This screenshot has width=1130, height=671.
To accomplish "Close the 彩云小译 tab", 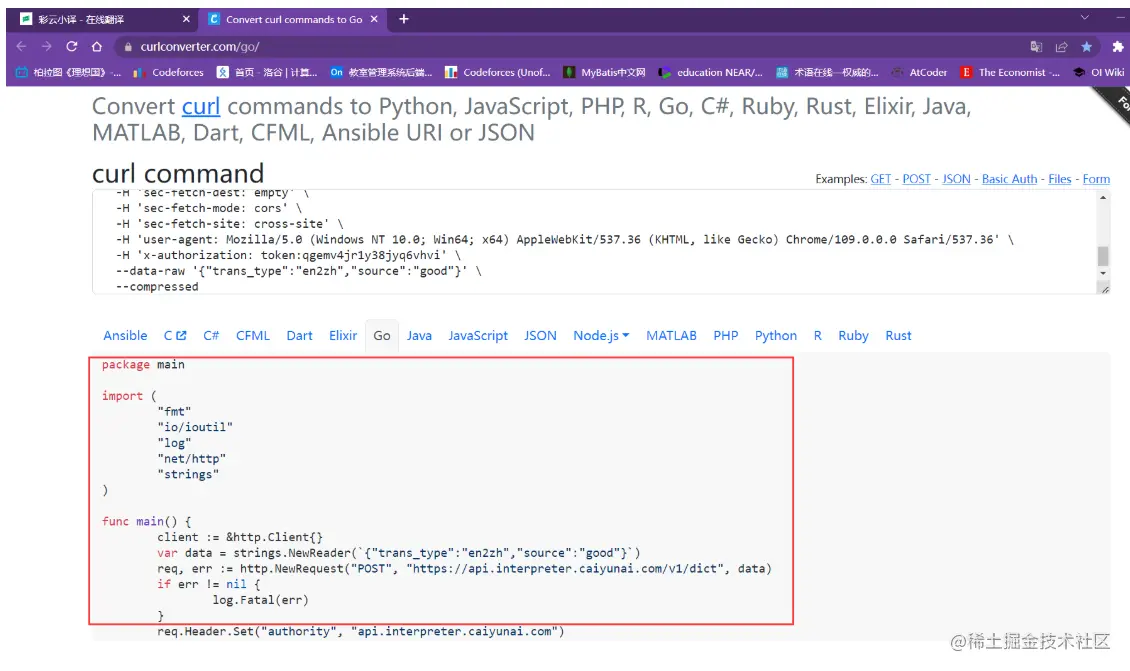I will (x=186, y=19).
